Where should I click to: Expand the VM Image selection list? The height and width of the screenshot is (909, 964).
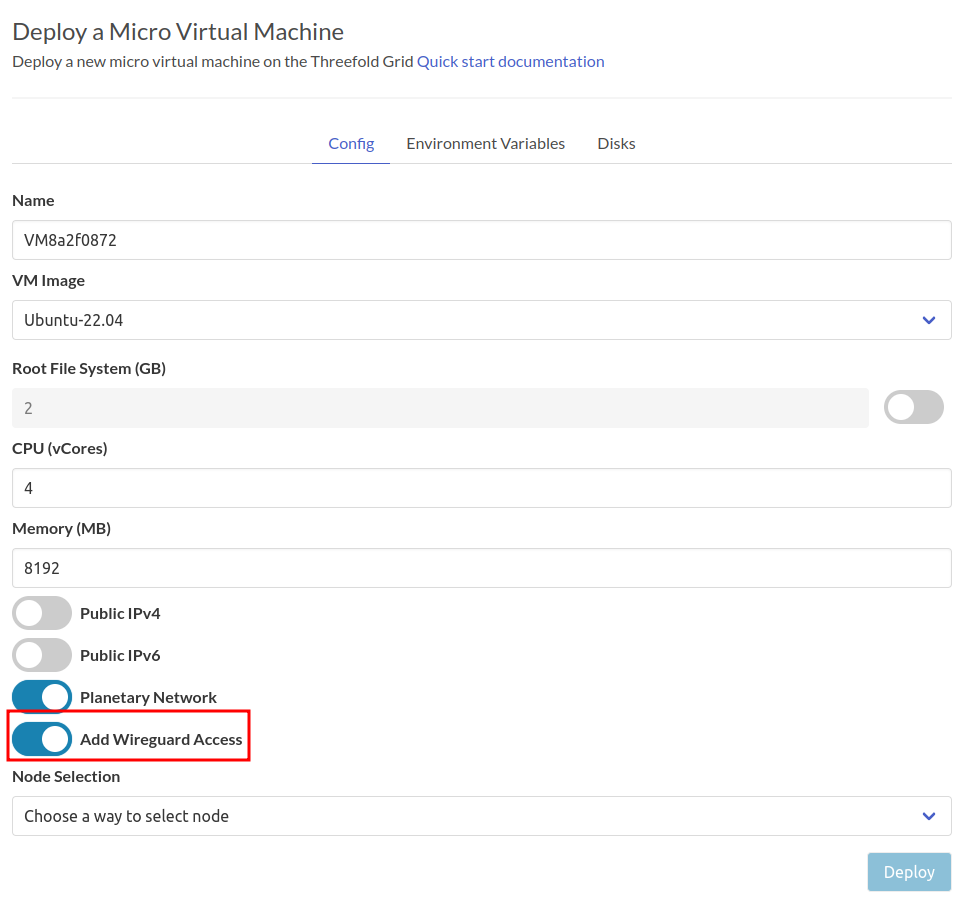click(x=928, y=320)
